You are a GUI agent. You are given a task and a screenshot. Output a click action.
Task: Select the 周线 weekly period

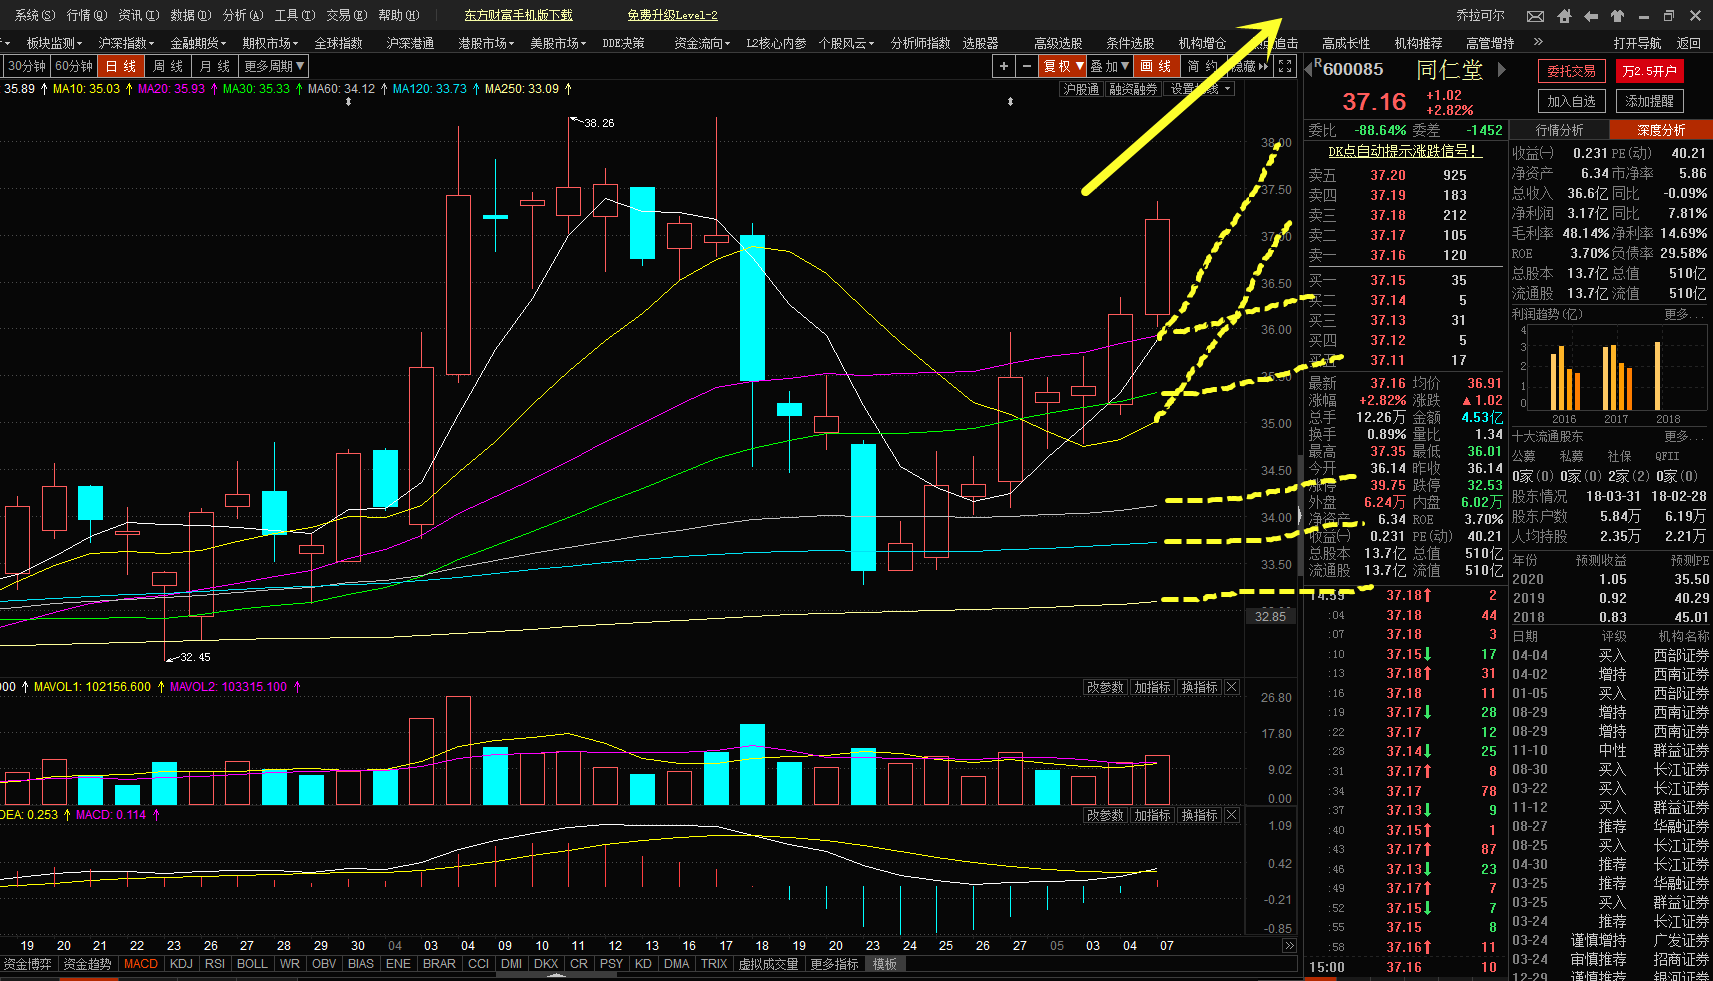tap(168, 66)
